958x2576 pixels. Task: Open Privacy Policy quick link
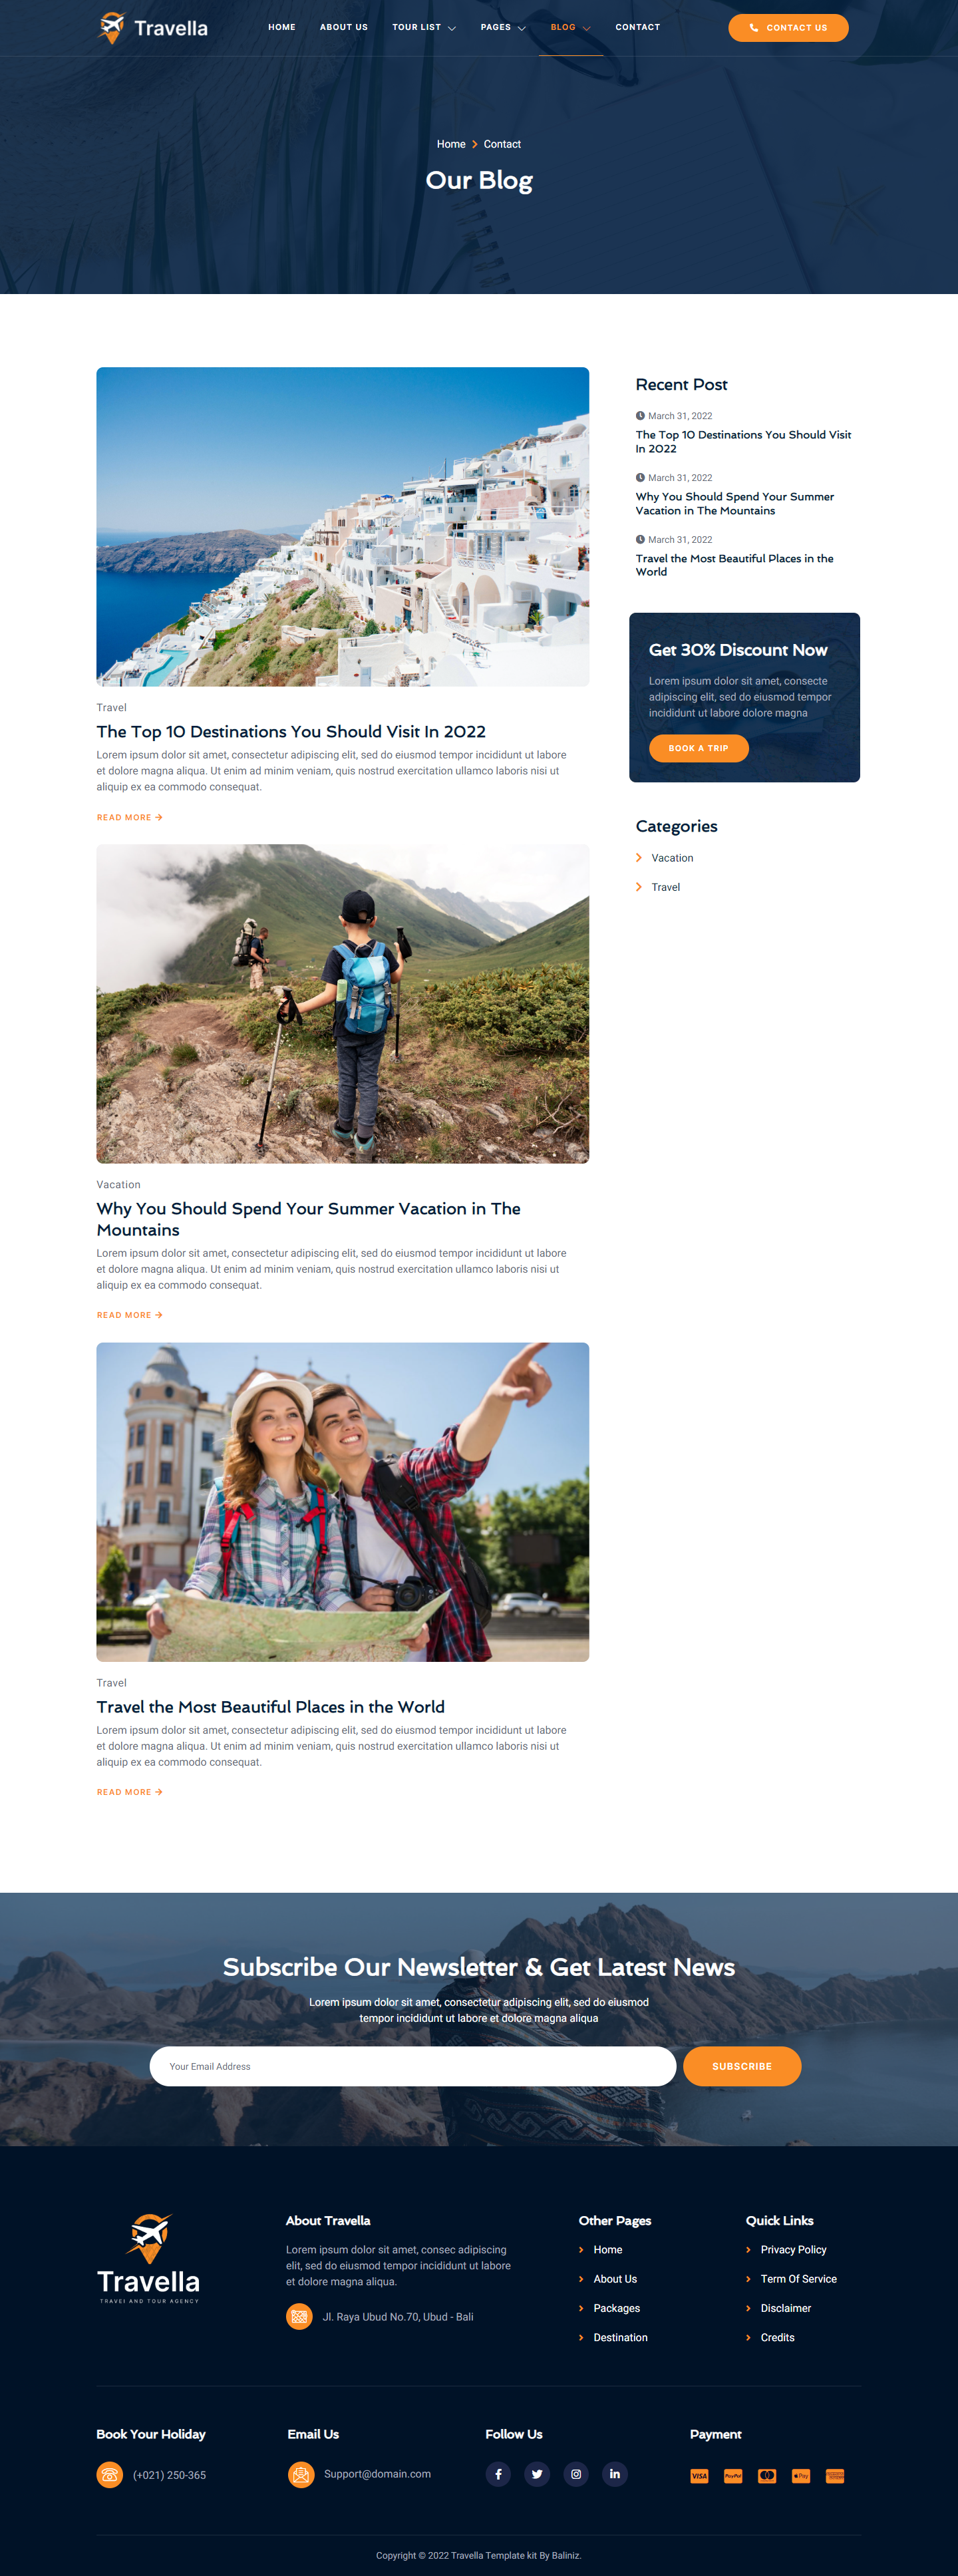coord(793,2250)
